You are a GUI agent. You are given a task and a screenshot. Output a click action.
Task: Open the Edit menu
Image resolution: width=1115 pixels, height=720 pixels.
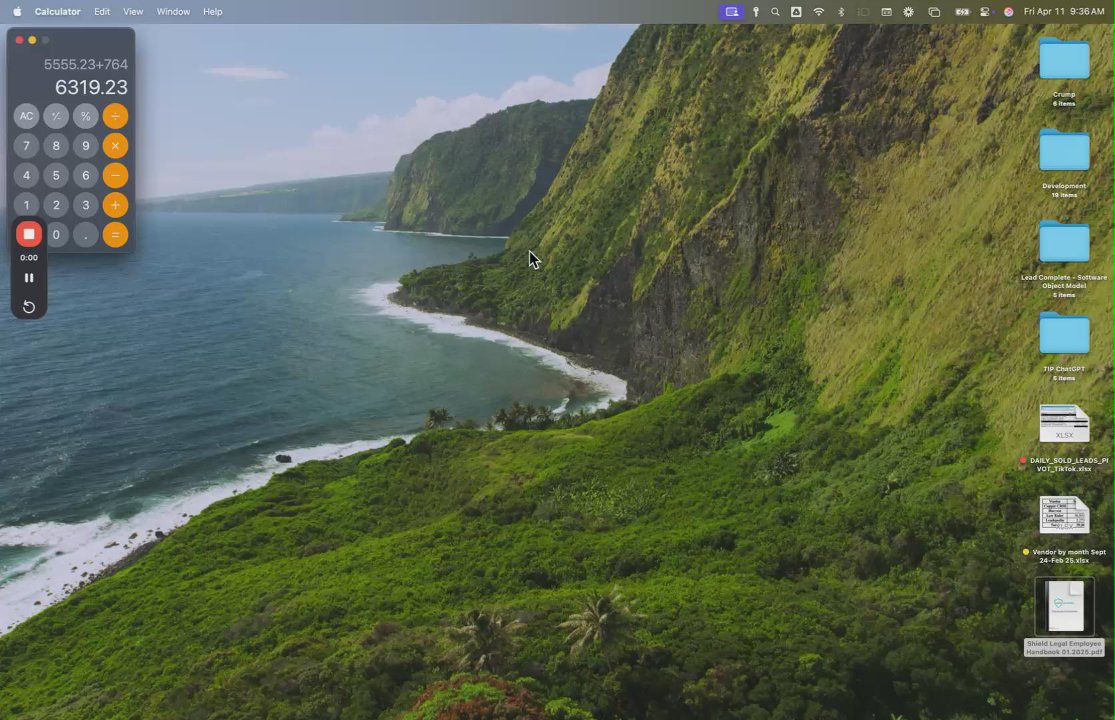tap(102, 11)
